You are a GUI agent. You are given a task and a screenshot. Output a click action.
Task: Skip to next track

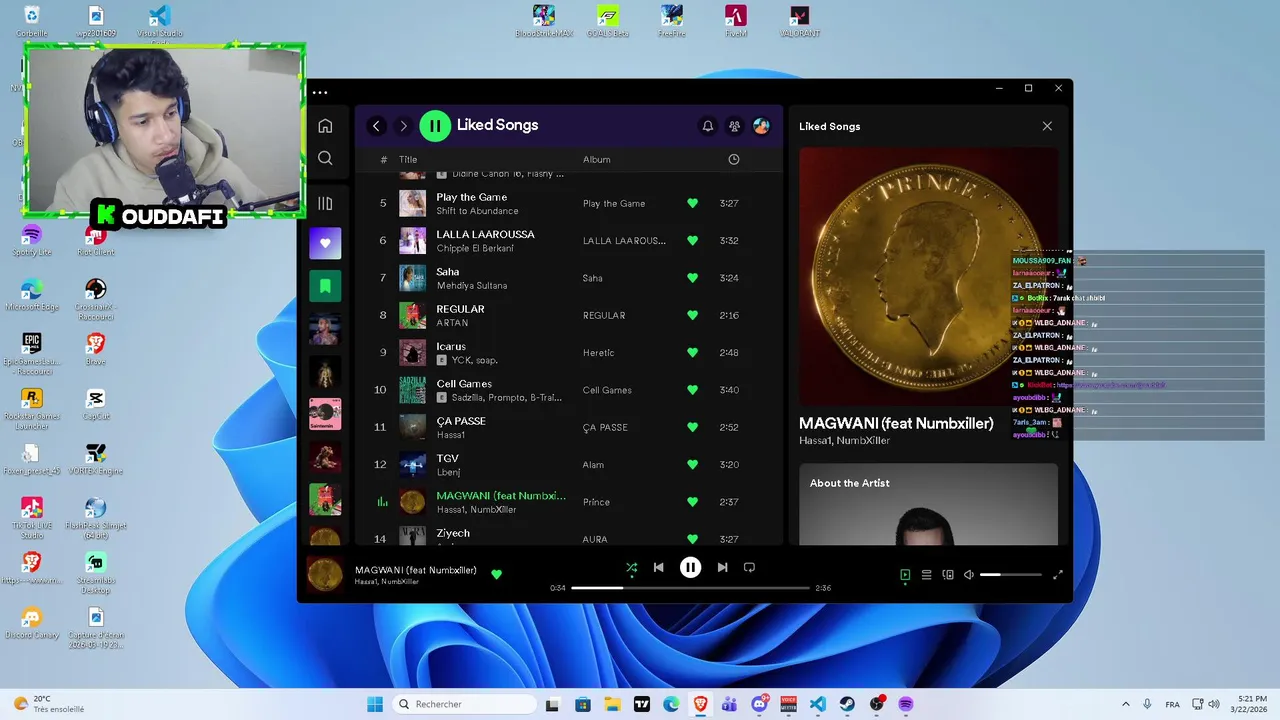tap(722, 567)
